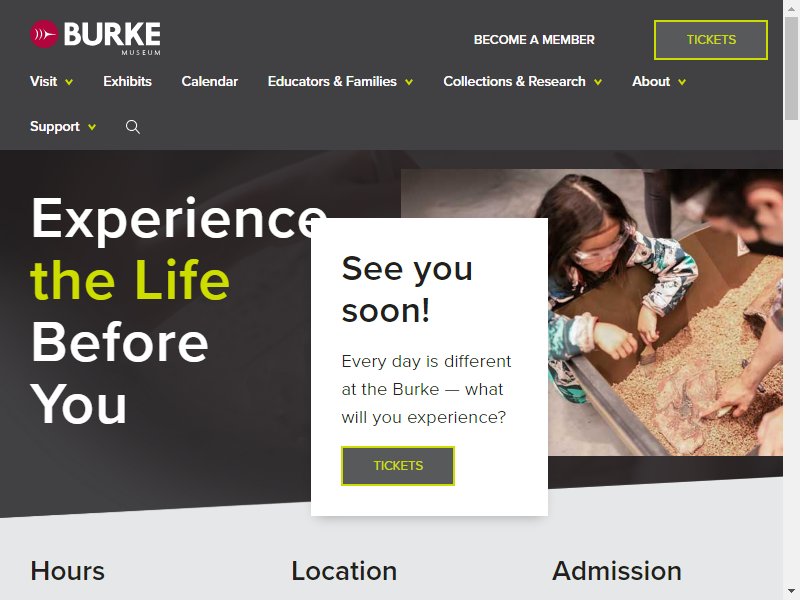Click the Become a Member link
800x600 pixels.
click(x=534, y=40)
